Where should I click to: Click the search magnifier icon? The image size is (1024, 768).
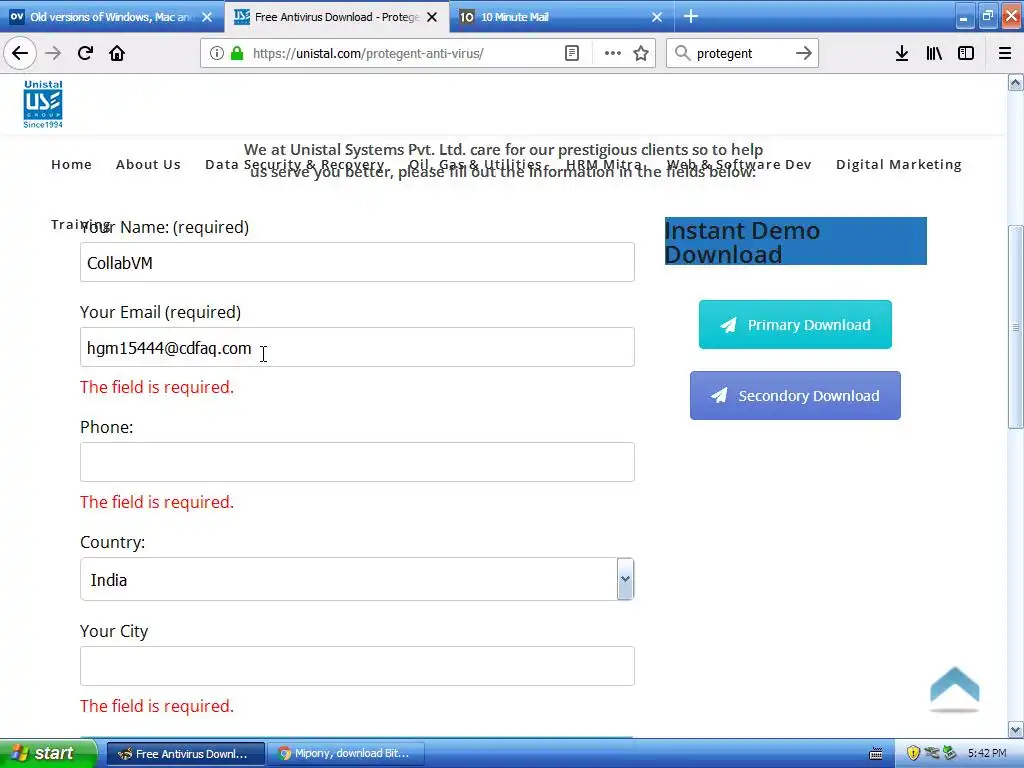[682, 53]
